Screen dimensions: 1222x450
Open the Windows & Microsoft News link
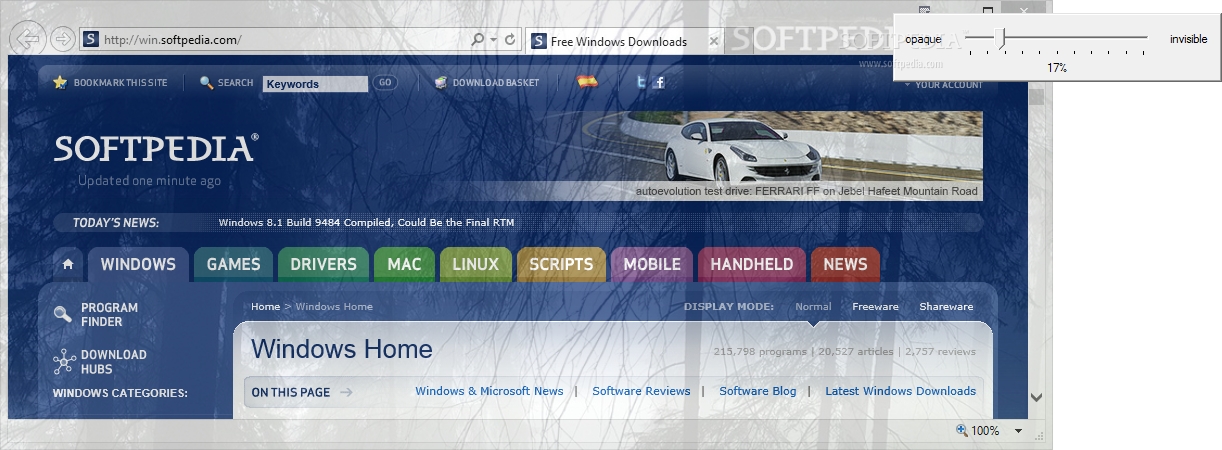click(x=489, y=391)
